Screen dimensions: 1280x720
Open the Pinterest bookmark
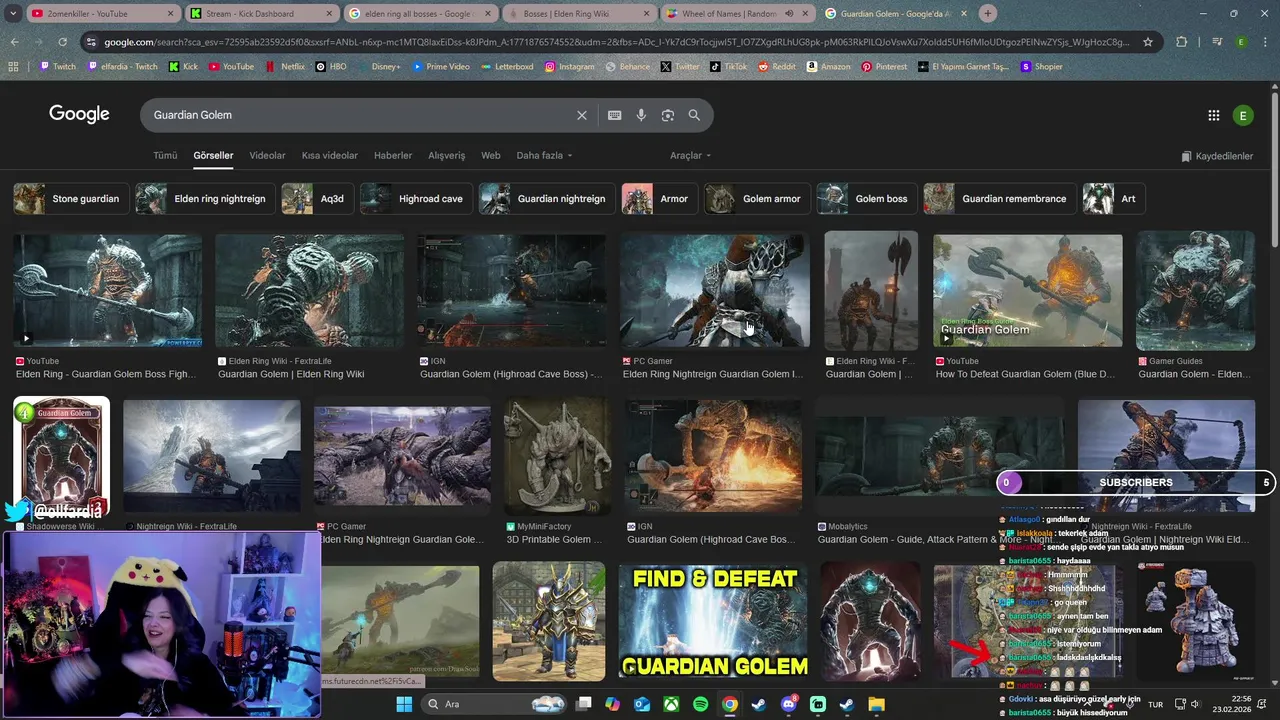click(x=884, y=66)
